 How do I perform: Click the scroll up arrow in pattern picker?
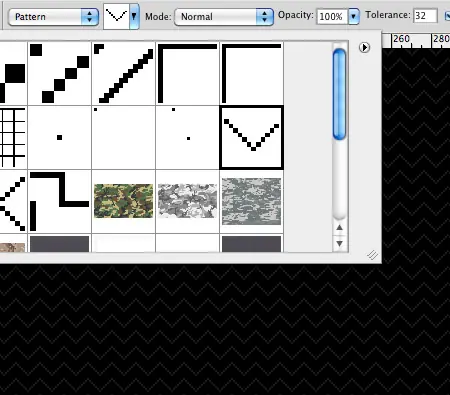coord(340,228)
